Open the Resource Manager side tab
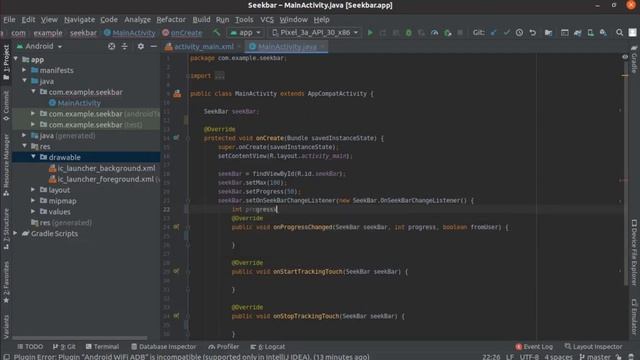This screenshot has height=360, width=640. [6, 165]
